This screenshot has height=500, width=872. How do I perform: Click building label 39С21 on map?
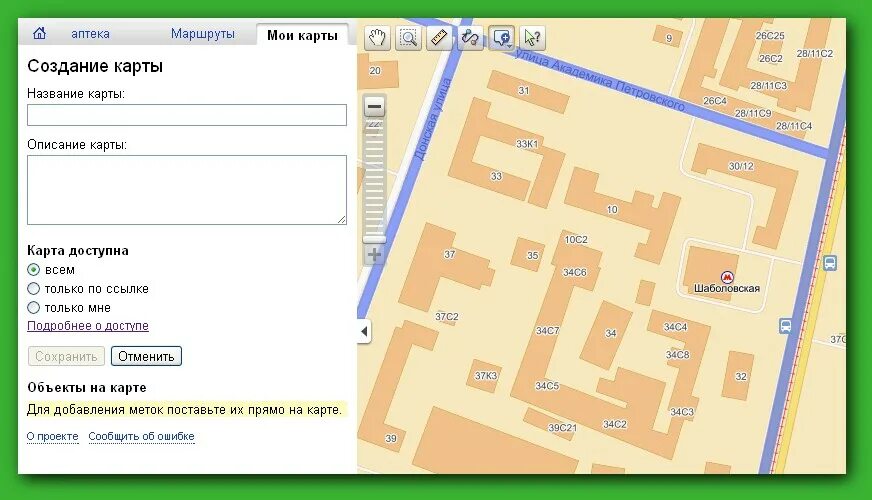pyautogui.click(x=562, y=428)
